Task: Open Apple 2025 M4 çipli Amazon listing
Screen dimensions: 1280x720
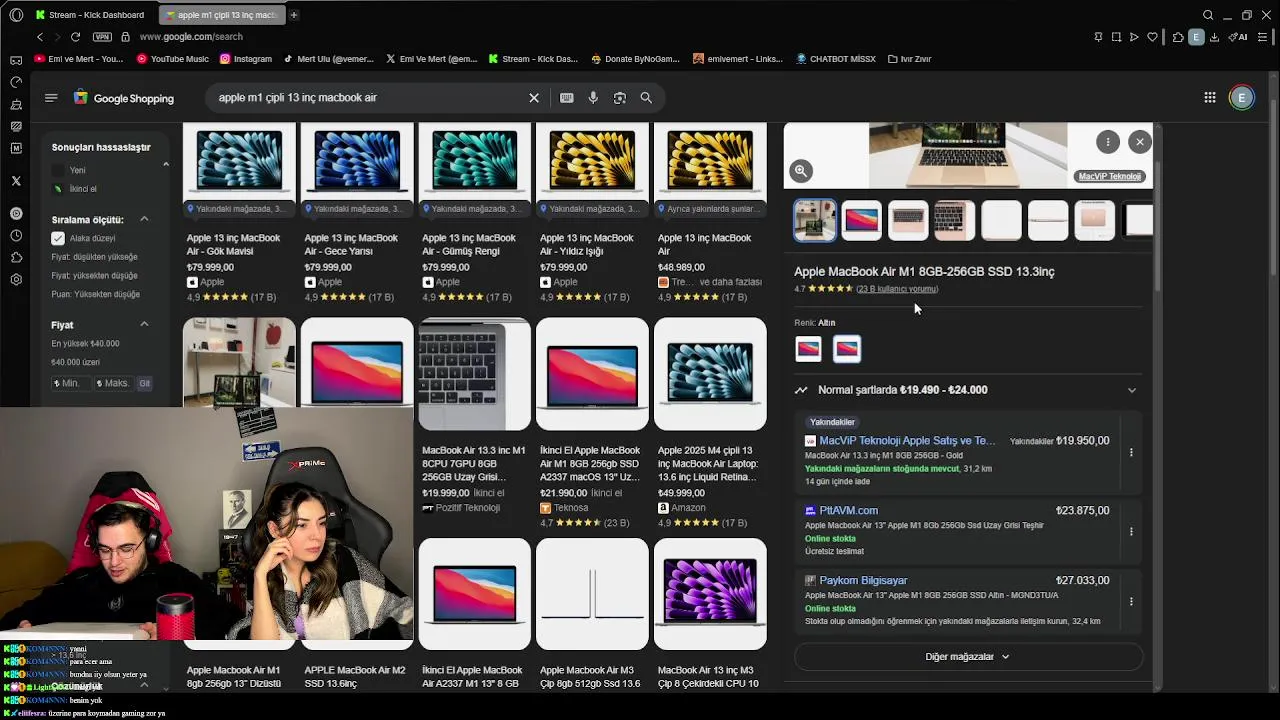Action: (710, 424)
